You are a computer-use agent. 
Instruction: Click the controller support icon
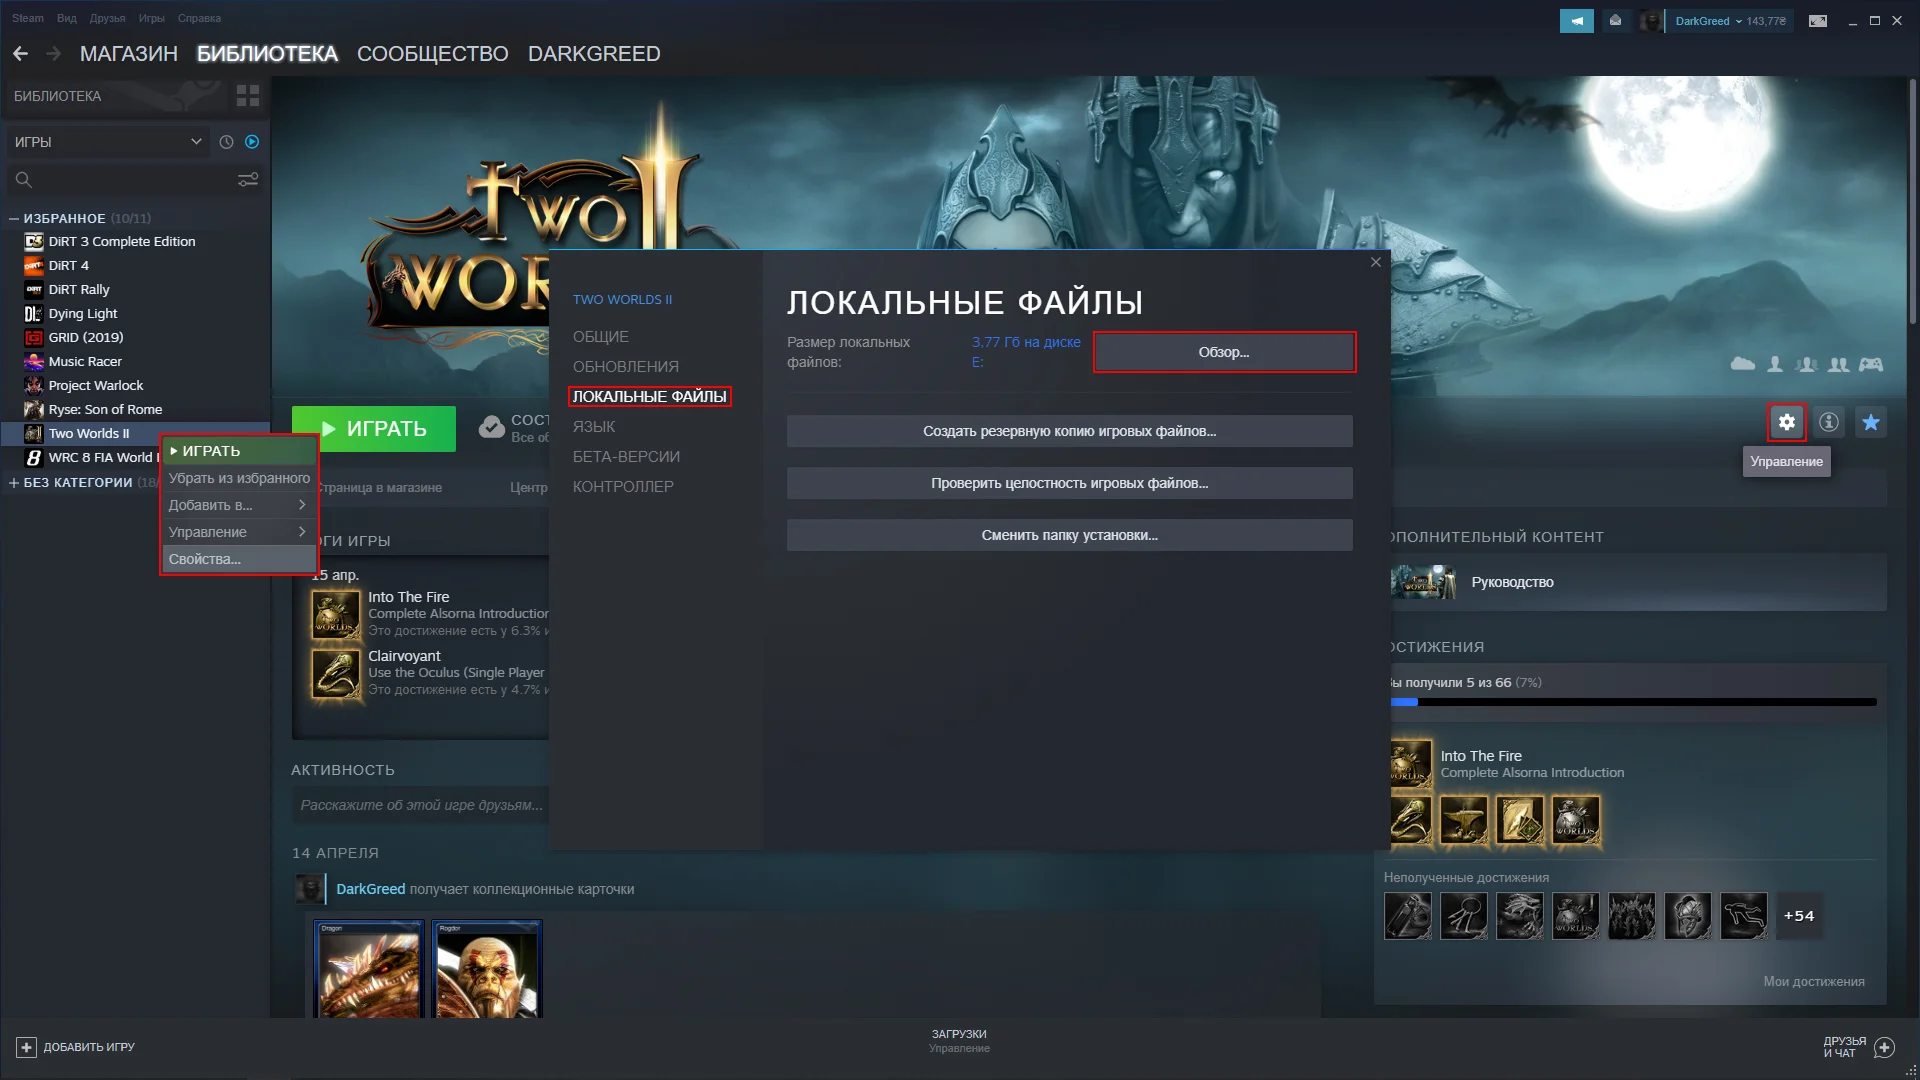click(x=1871, y=365)
